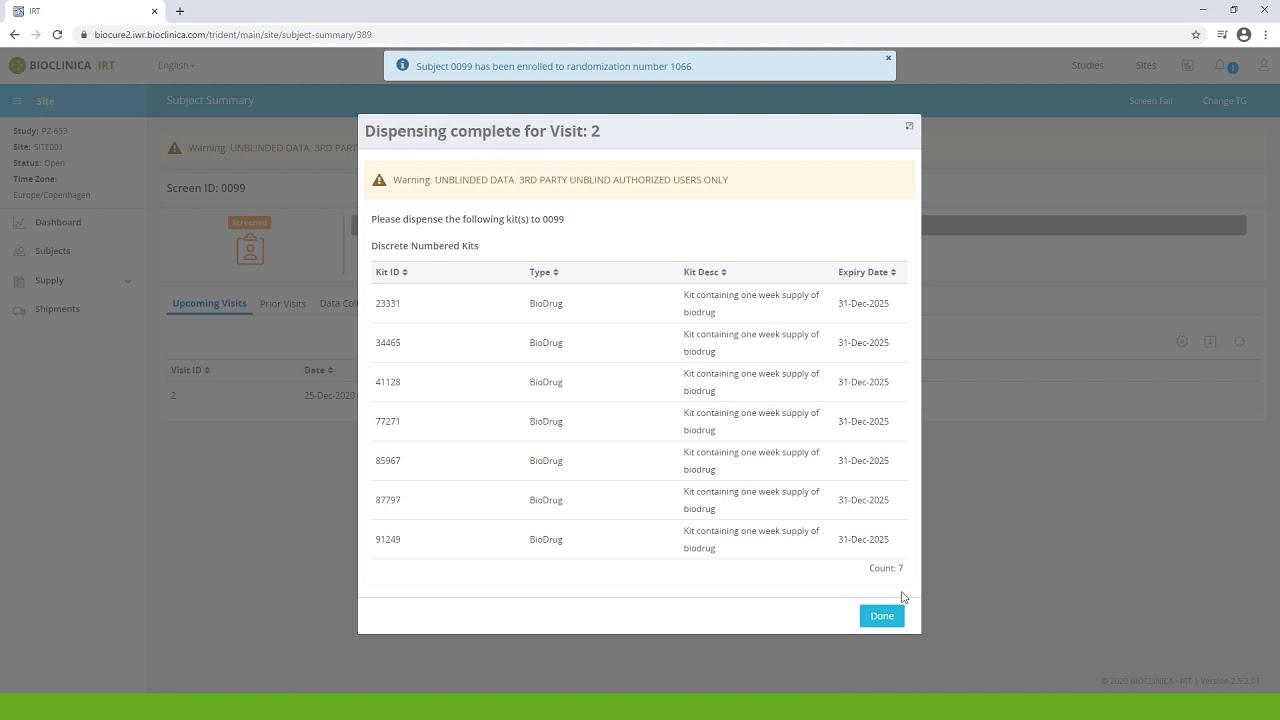This screenshot has width=1280, height=720.
Task: Open a new browser tab
Action: click(x=180, y=11)
